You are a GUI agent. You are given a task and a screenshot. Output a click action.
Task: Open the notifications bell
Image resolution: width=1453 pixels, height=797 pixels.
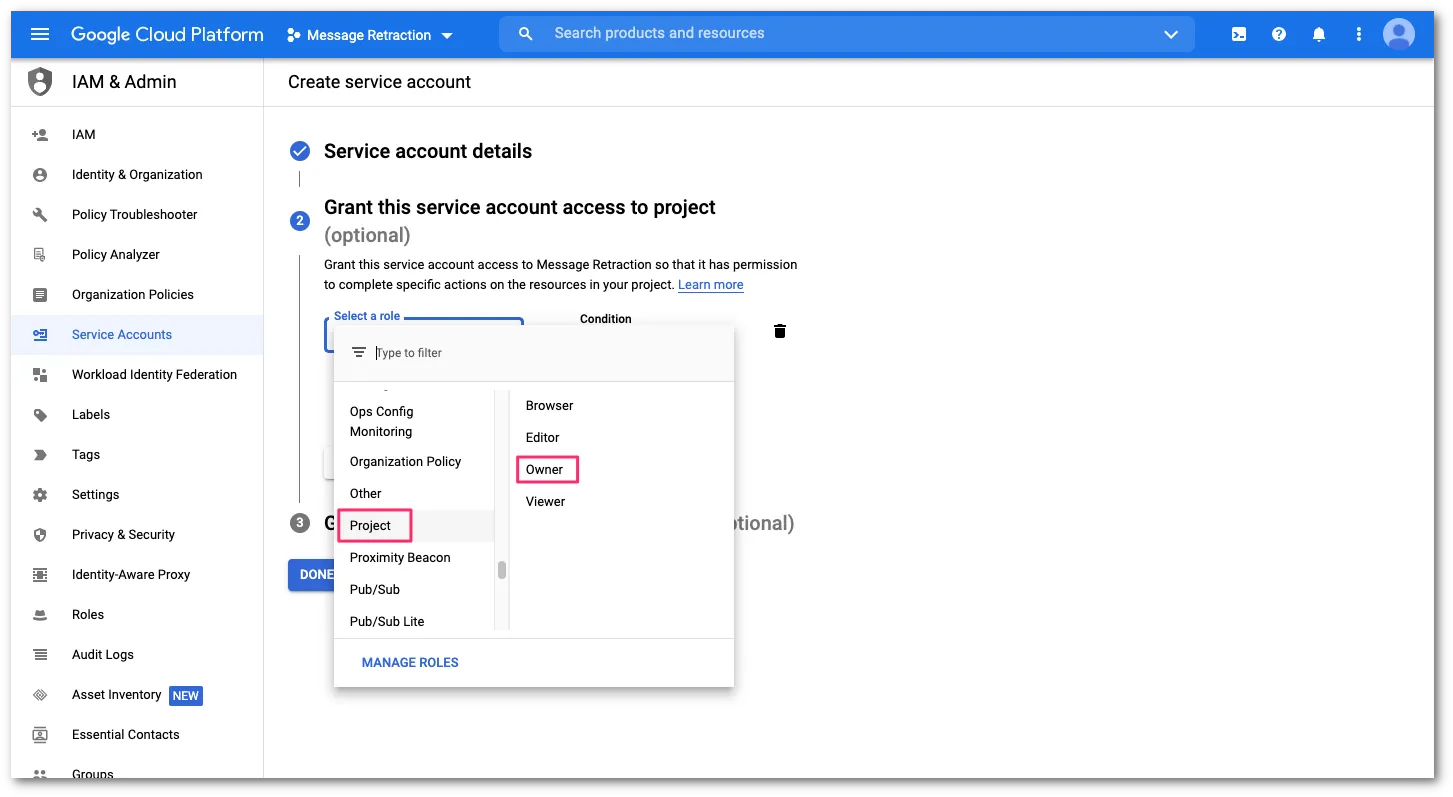click(1318, 33)
